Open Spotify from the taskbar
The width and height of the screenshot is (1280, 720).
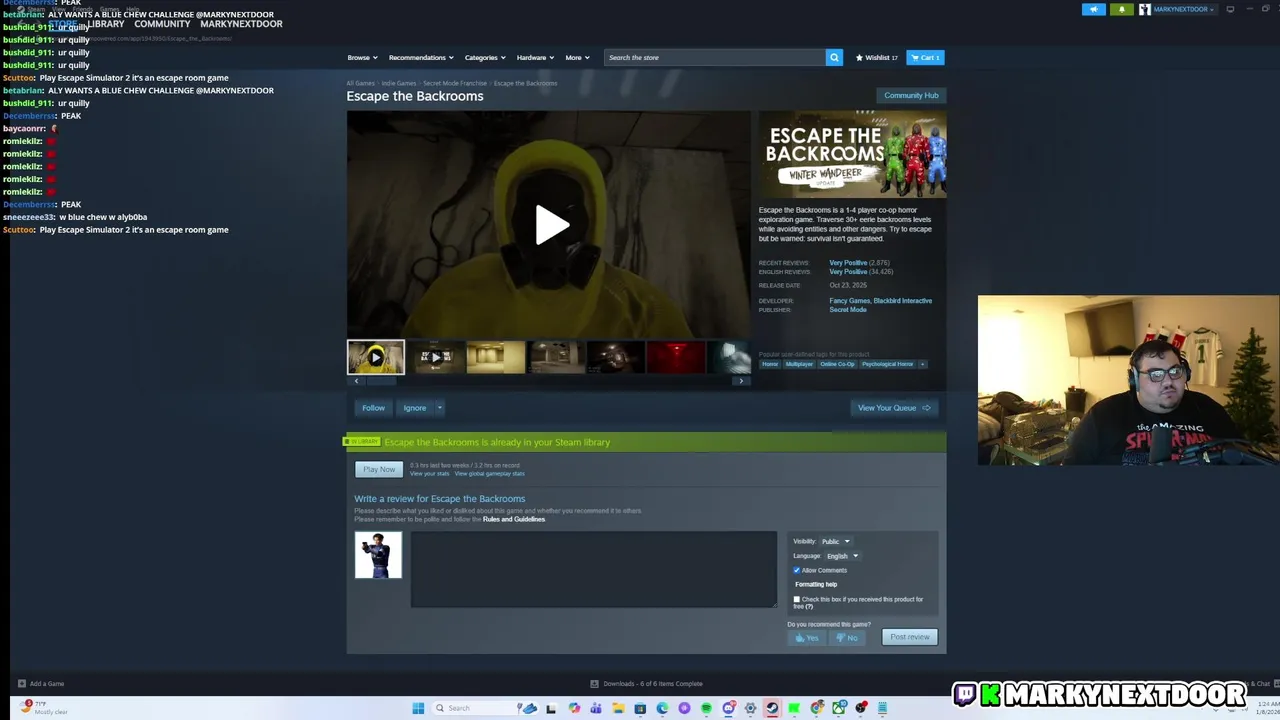(x=706, y=708)
